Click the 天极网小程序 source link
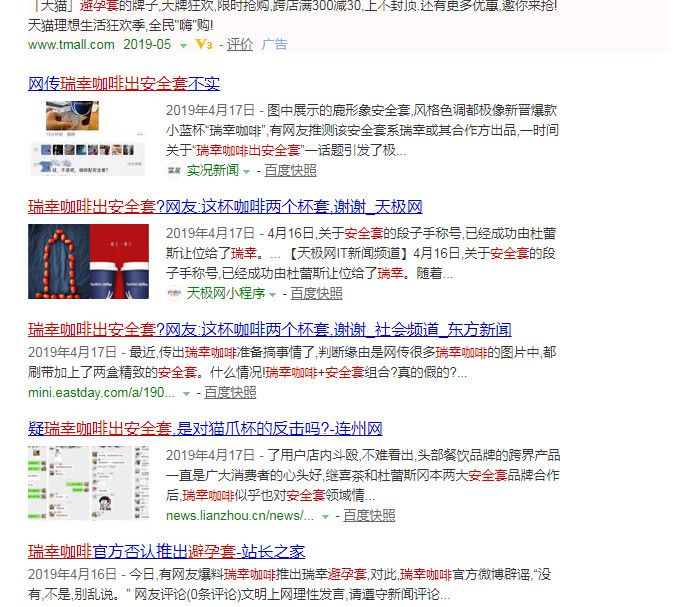Image resolution: width=676 pixels, height=607 pixels. point(225,294)
